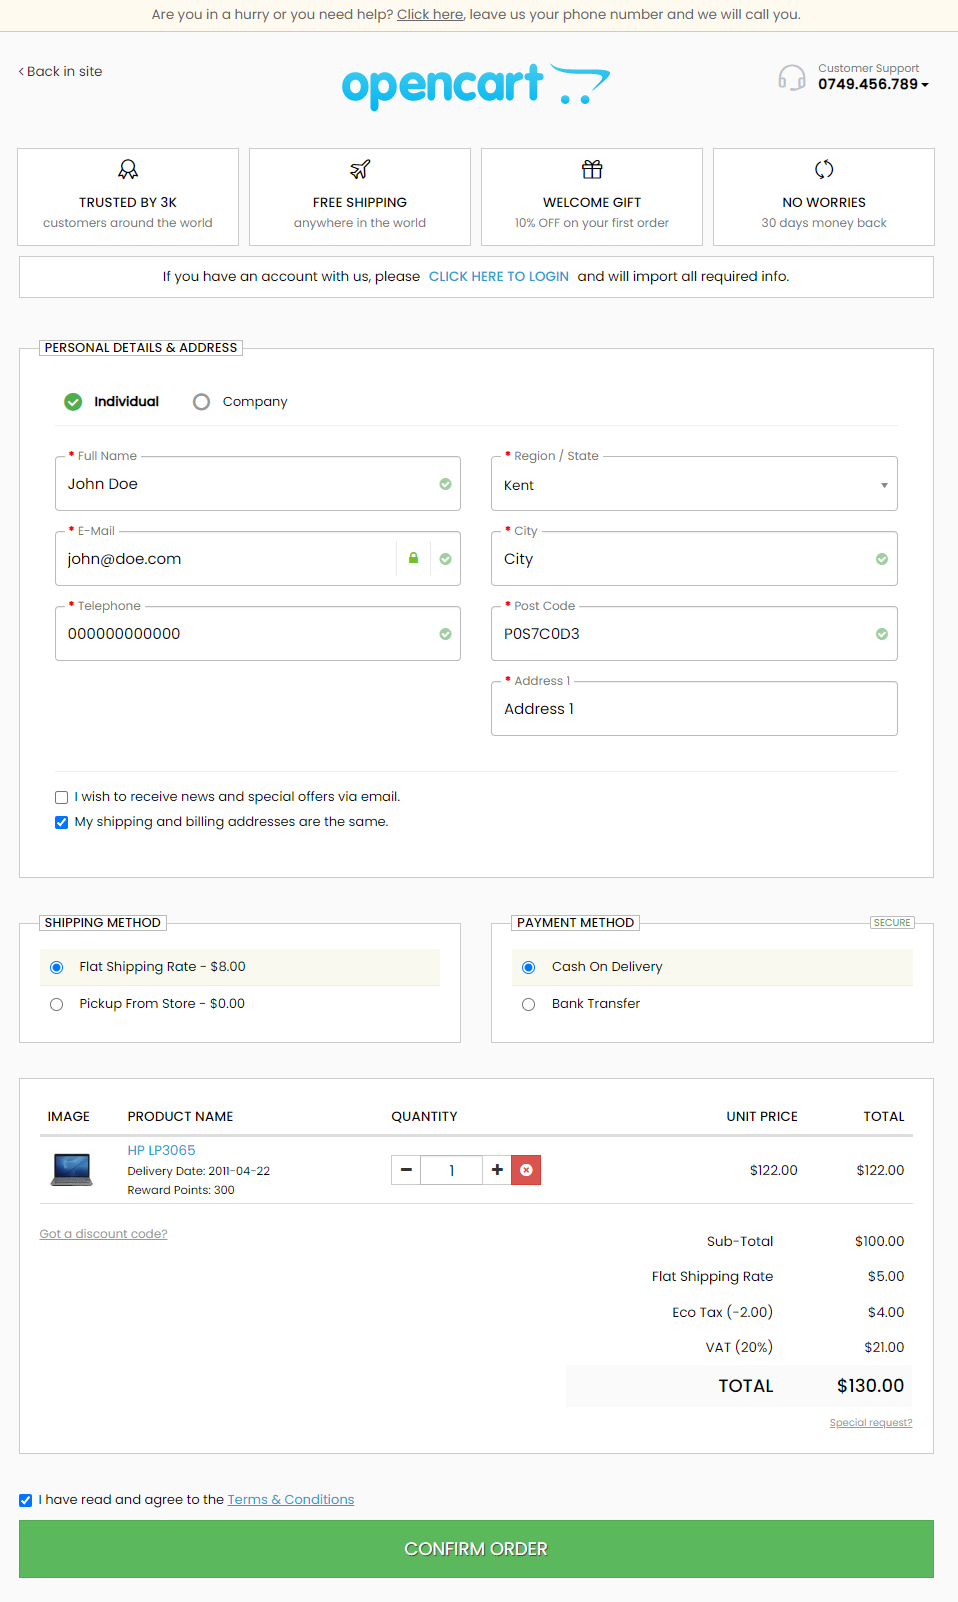Open the Region / State dropdown

(694, 485)
